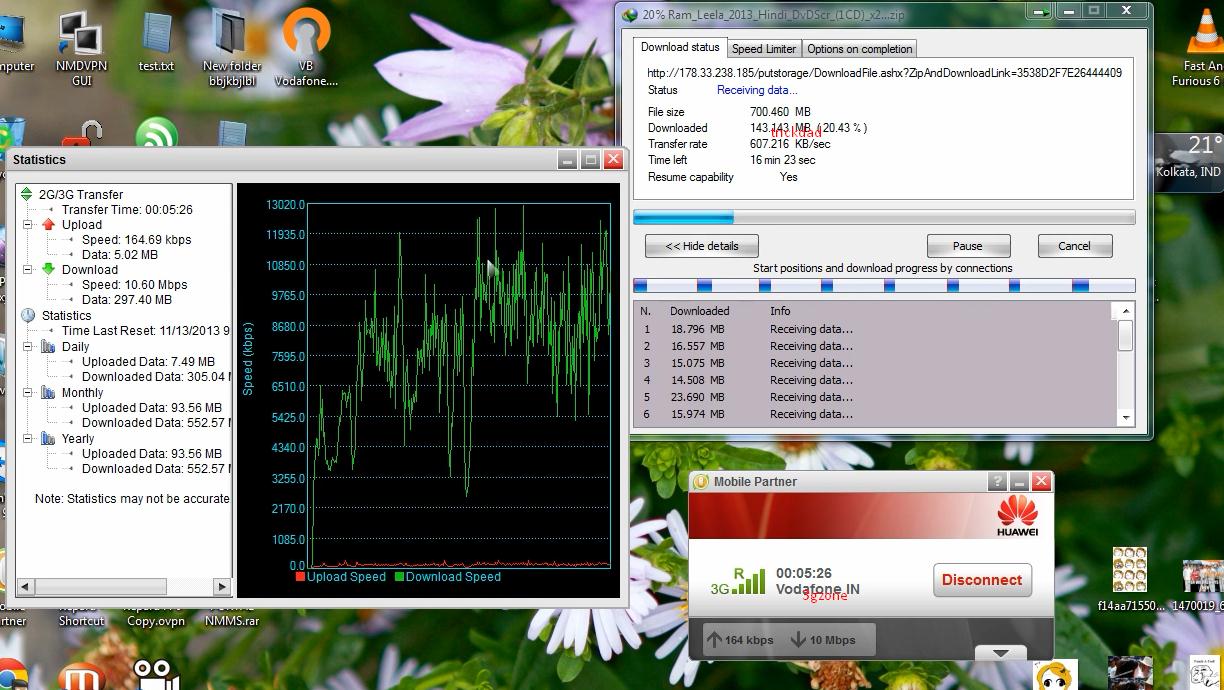Image resolution: width=1224 pixels, height=690 pixels.
Task: Click Daily Uploaded Data 7.49 MB entry
Action: pyautogui.click(x=148, y=362)
